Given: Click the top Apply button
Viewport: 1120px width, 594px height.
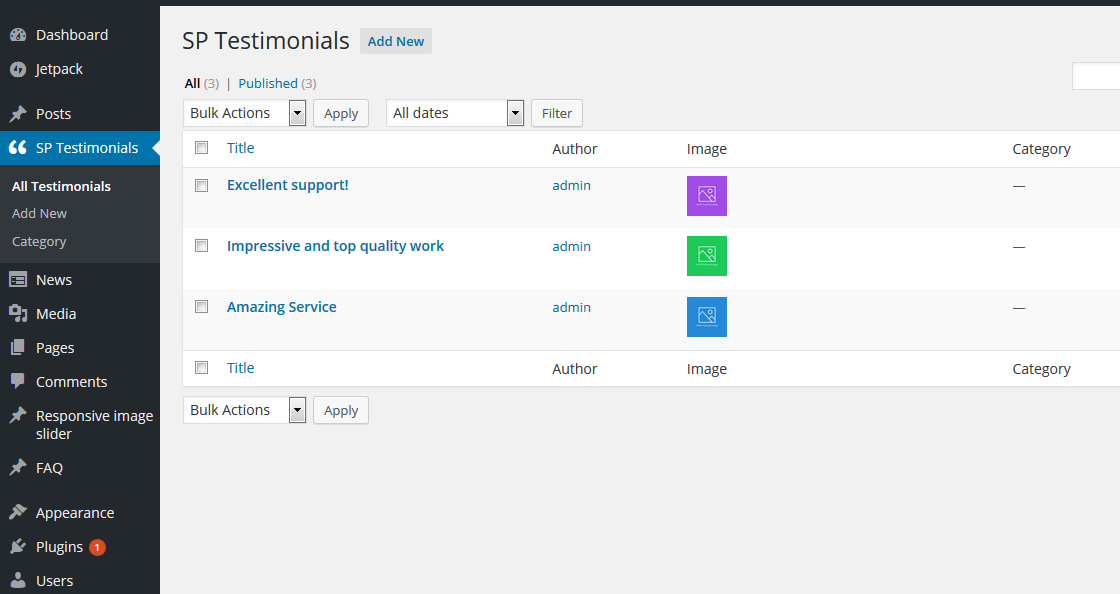Looking at the screenshot, I should click(341, 113).
